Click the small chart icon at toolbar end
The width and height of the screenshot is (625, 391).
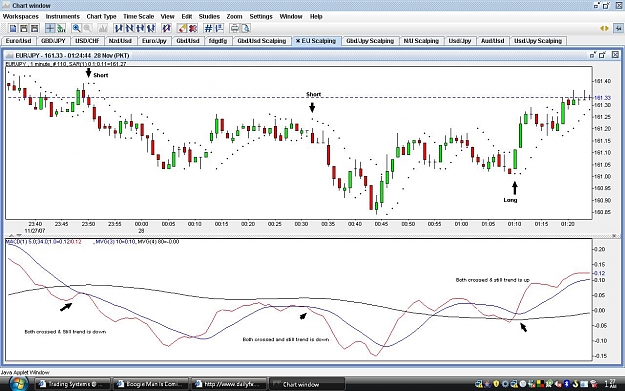coord(618,28)
